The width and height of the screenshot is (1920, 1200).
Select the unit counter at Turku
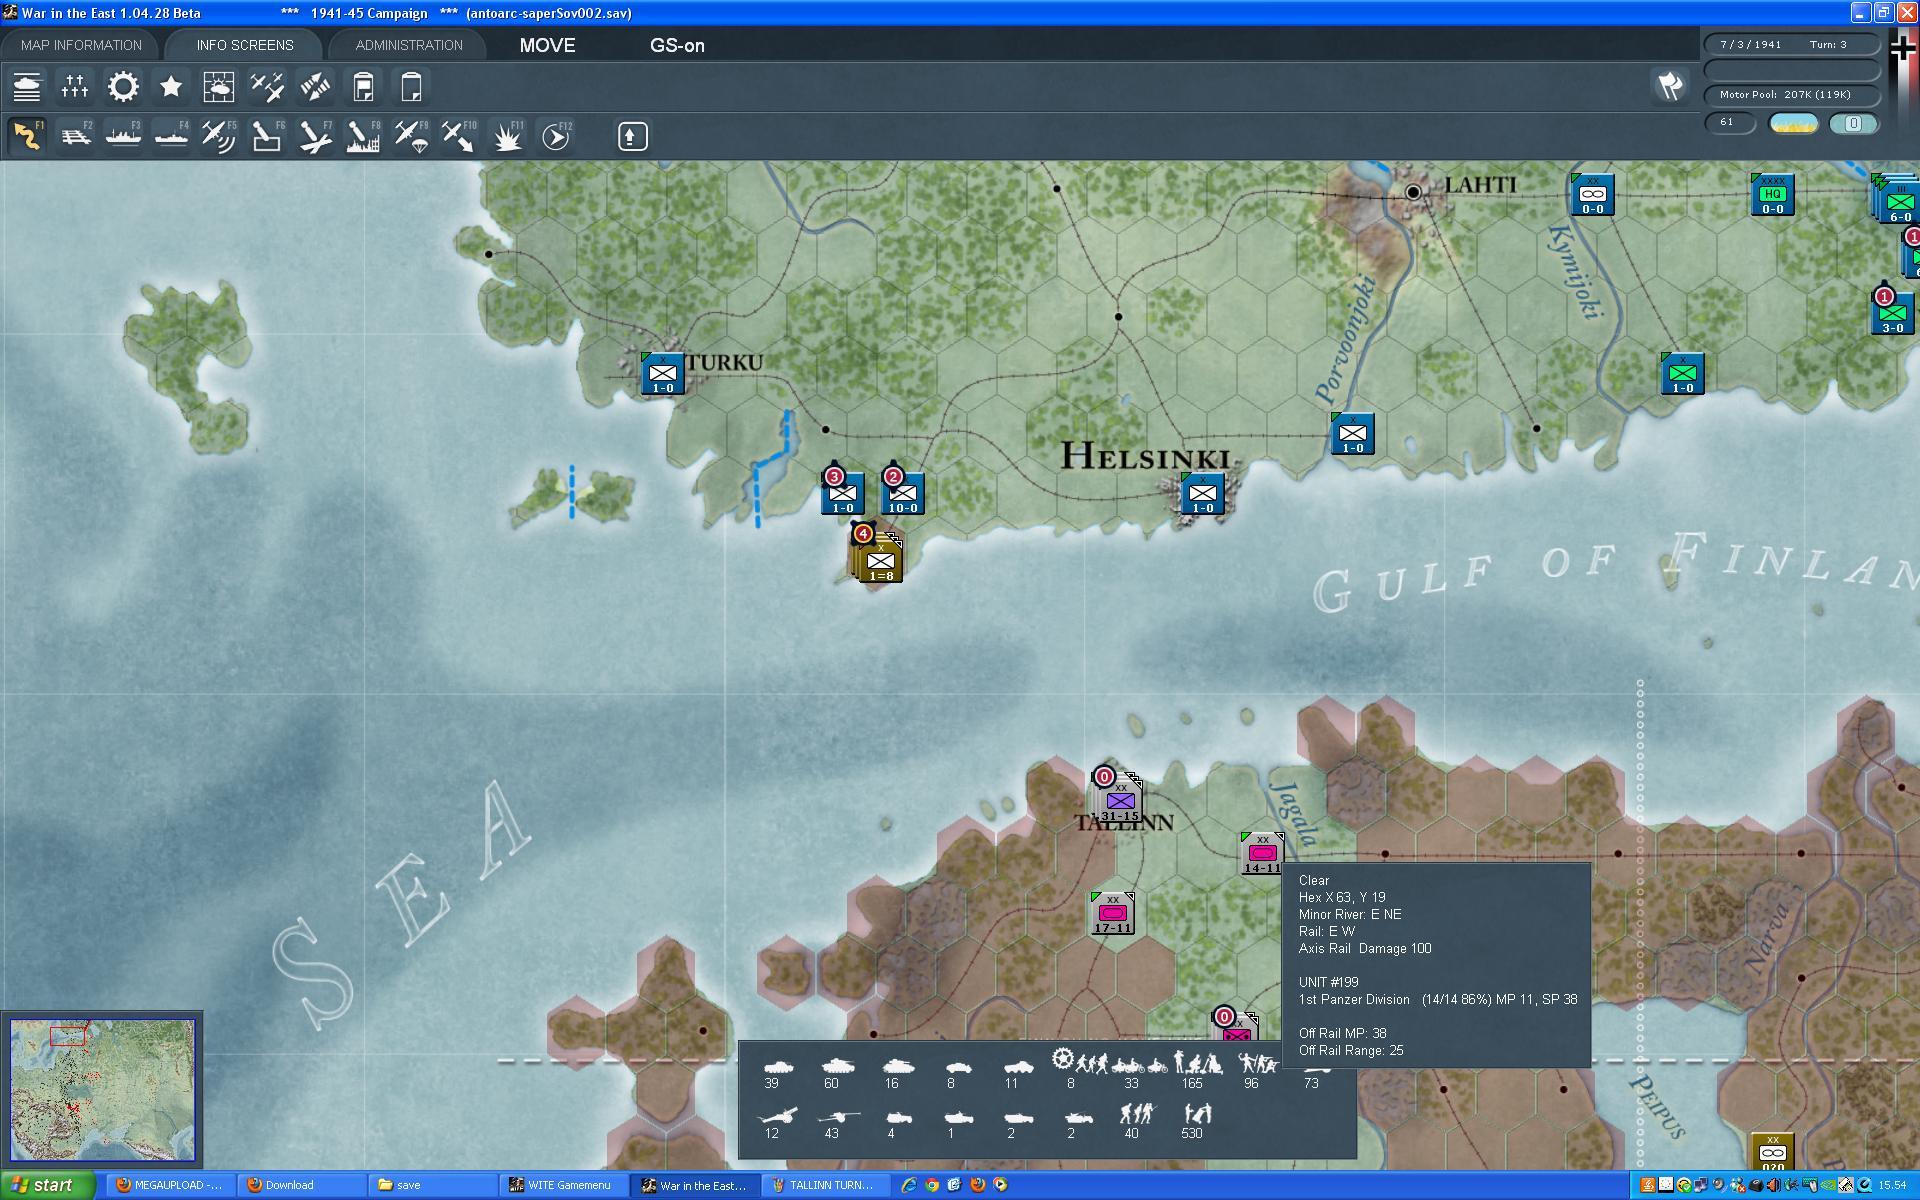(663, 374)
